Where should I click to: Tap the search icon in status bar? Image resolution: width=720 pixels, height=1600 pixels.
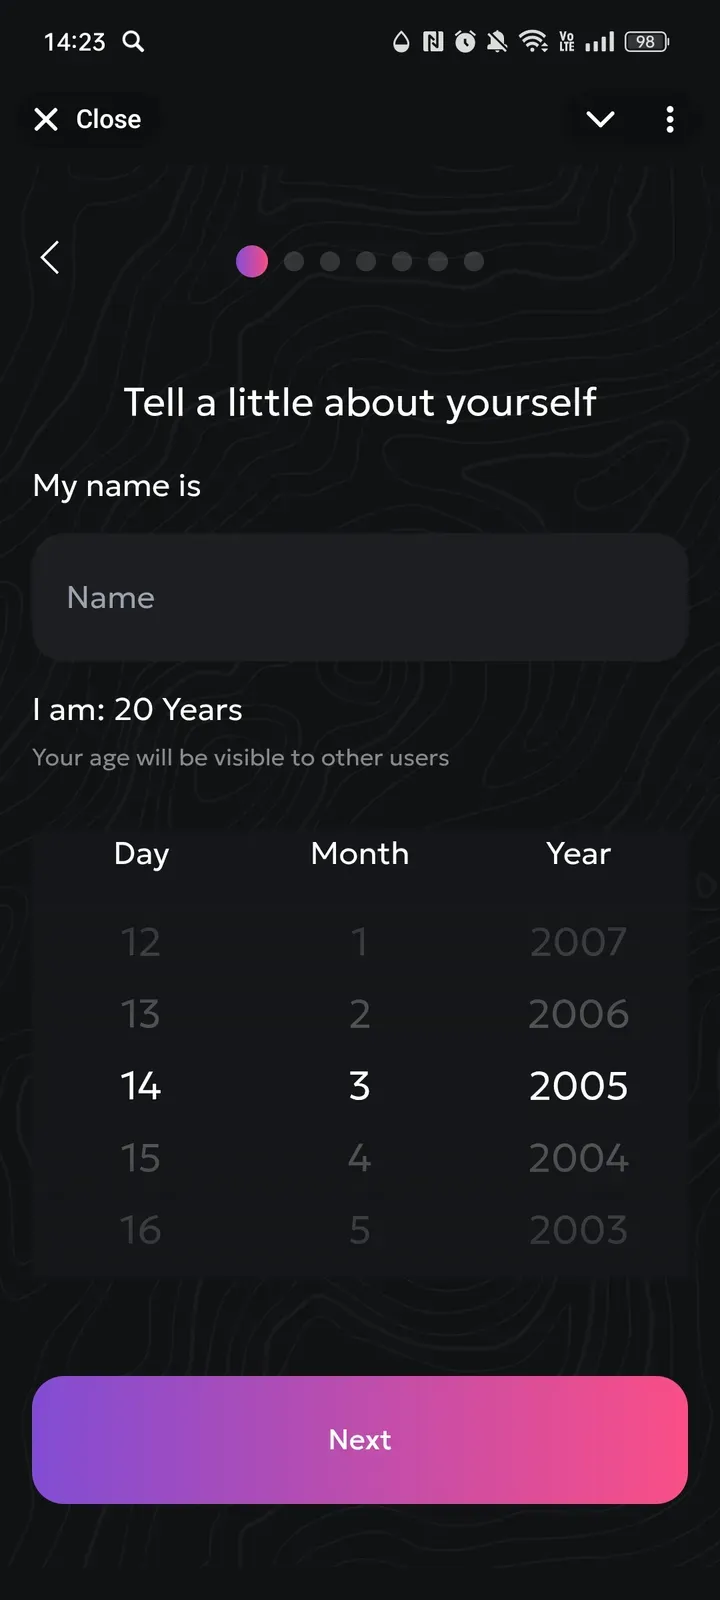[133, 42]
